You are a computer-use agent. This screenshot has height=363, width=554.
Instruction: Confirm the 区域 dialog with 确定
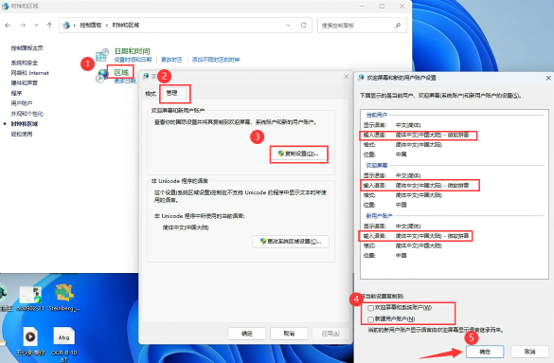(x=247, y=333)
